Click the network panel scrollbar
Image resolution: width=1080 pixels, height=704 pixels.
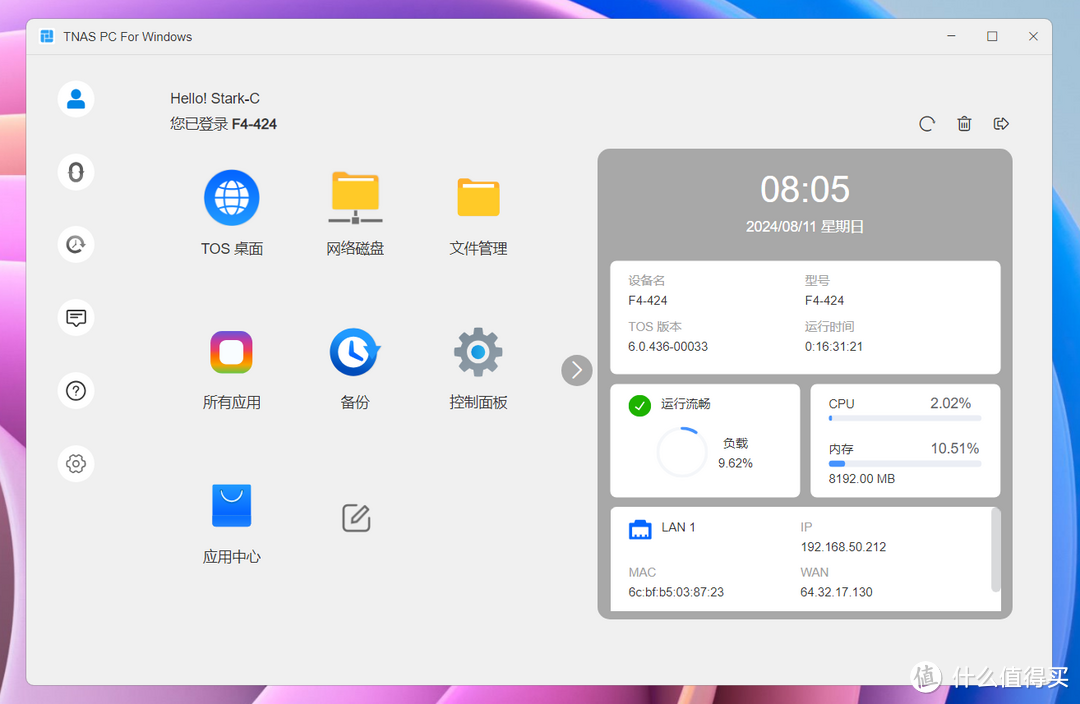994,550
